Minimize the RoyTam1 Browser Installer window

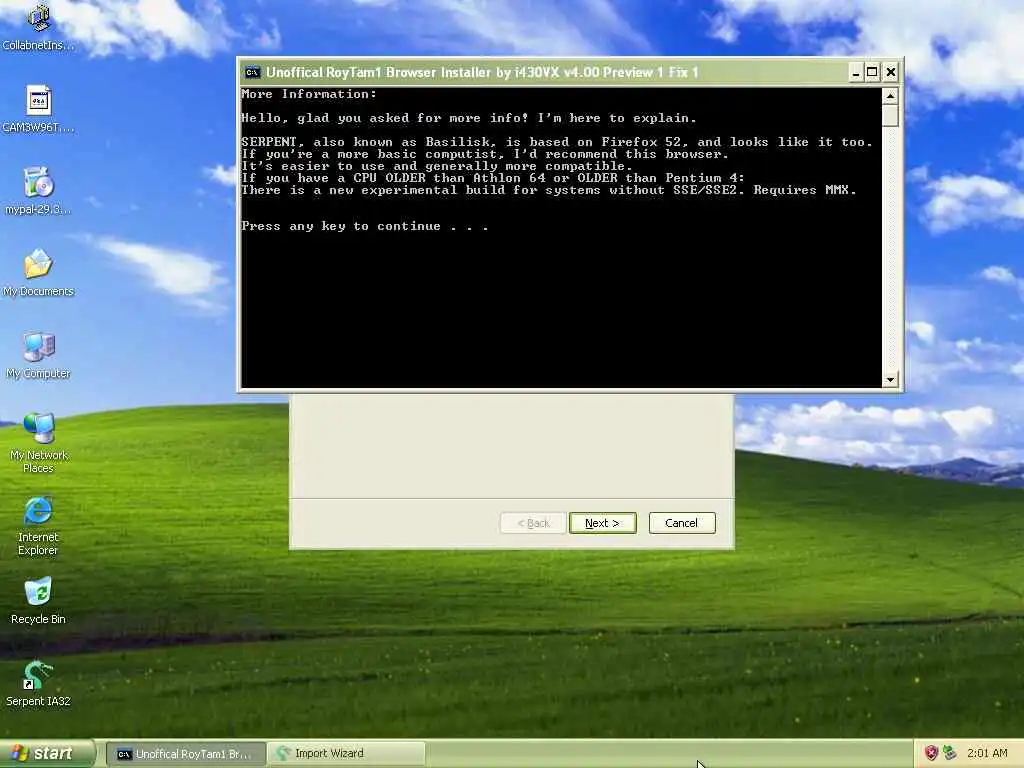856,72
